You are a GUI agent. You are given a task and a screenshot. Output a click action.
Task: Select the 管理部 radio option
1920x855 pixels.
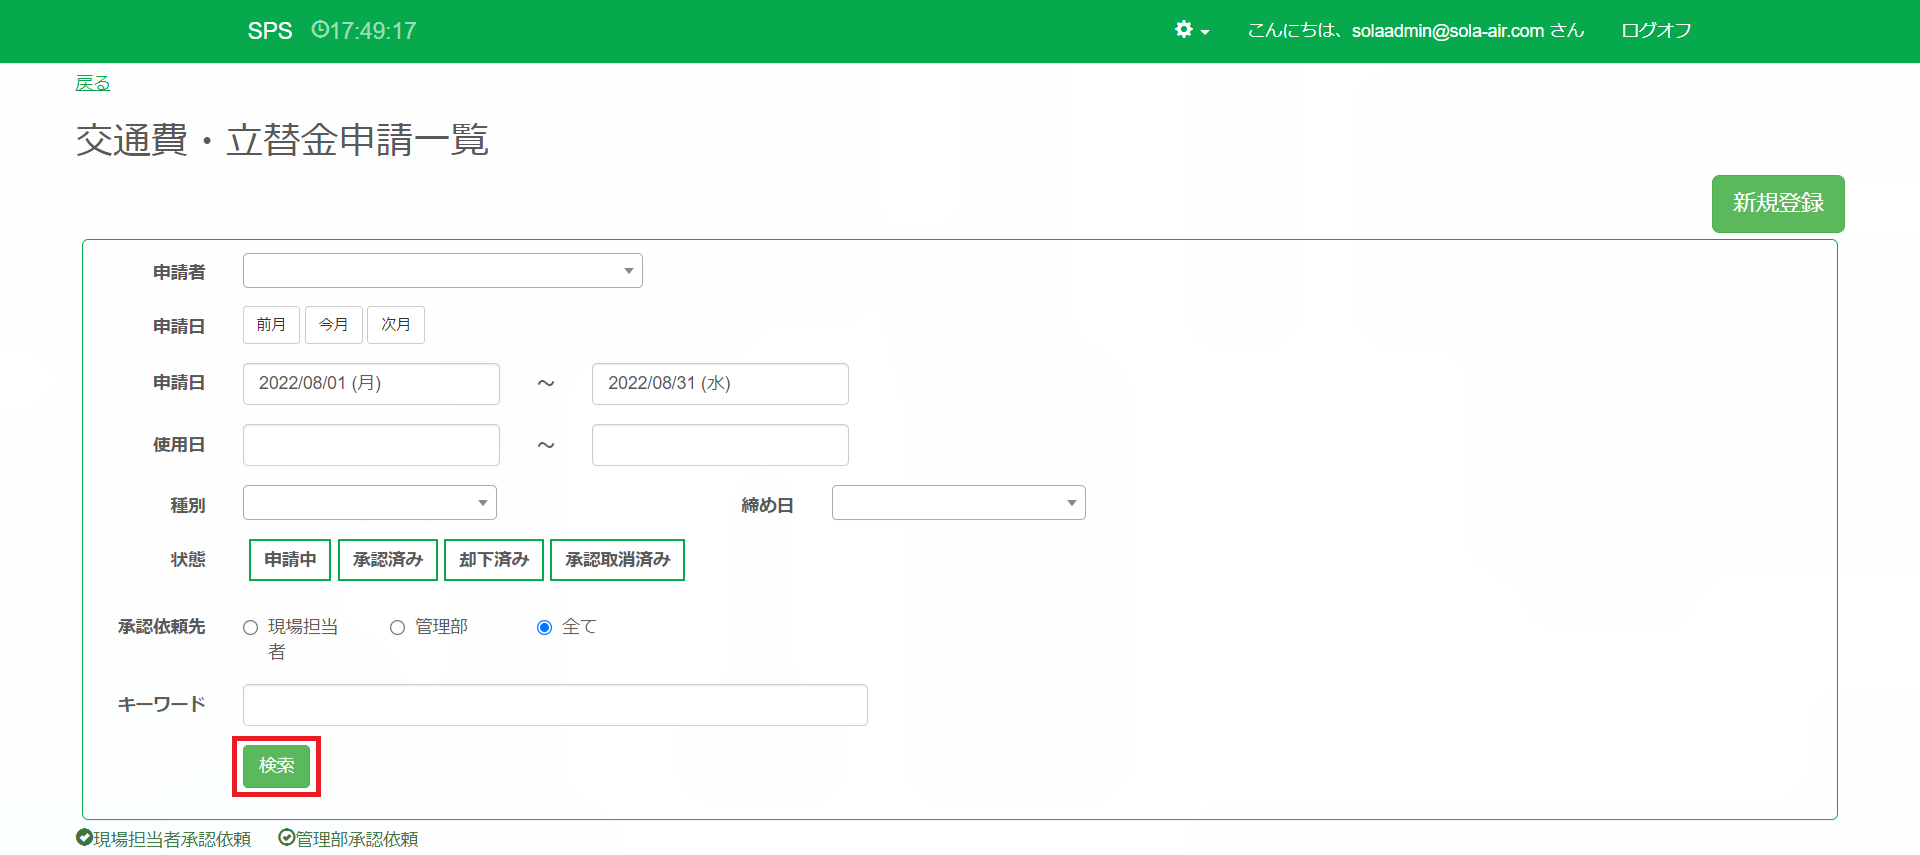click(x=397, y=628)
